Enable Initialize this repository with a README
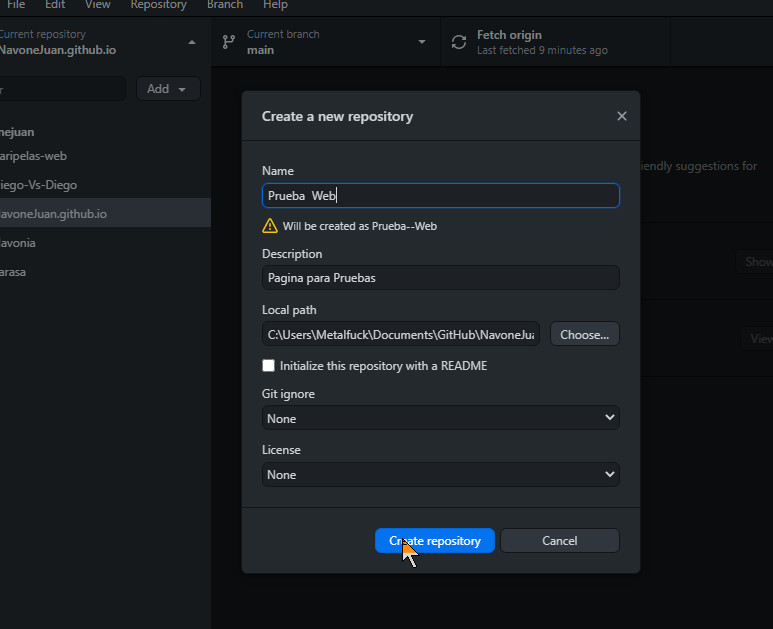This screenshot has height=629, width=773. click(x=268, y=365)
